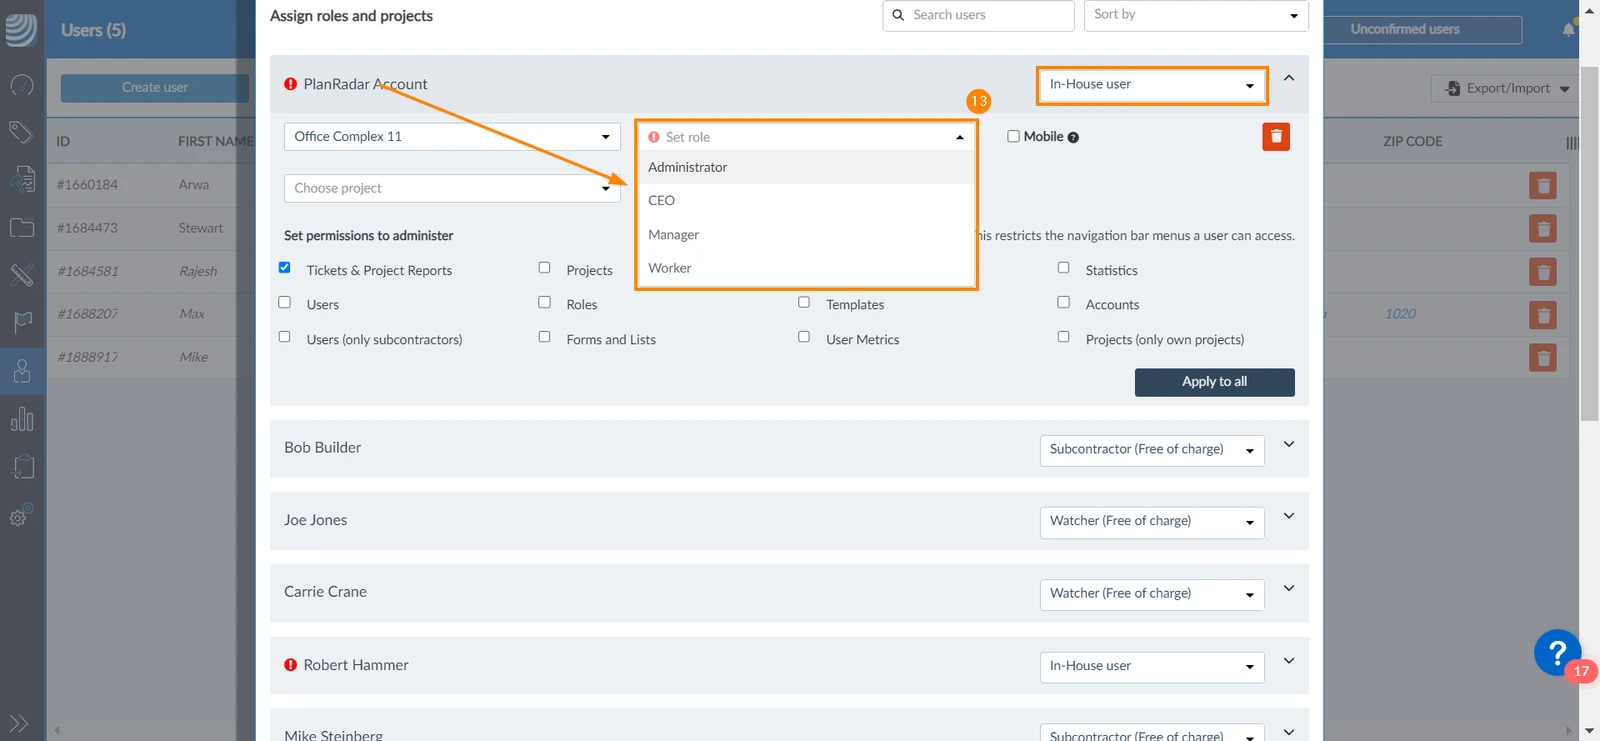
Task: Check the Templates permission box
Action: (x=804, y=302)
